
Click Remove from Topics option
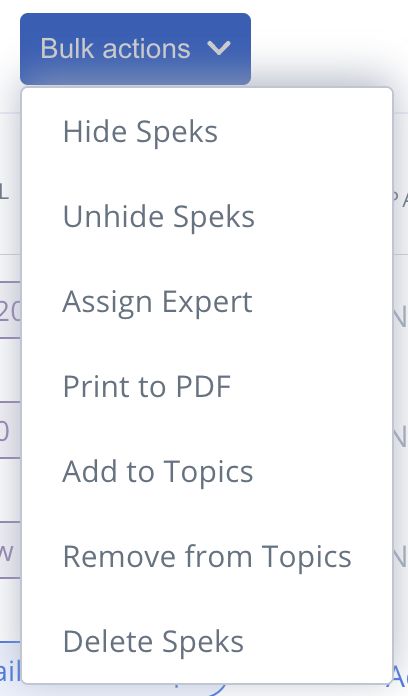[207, 557]
